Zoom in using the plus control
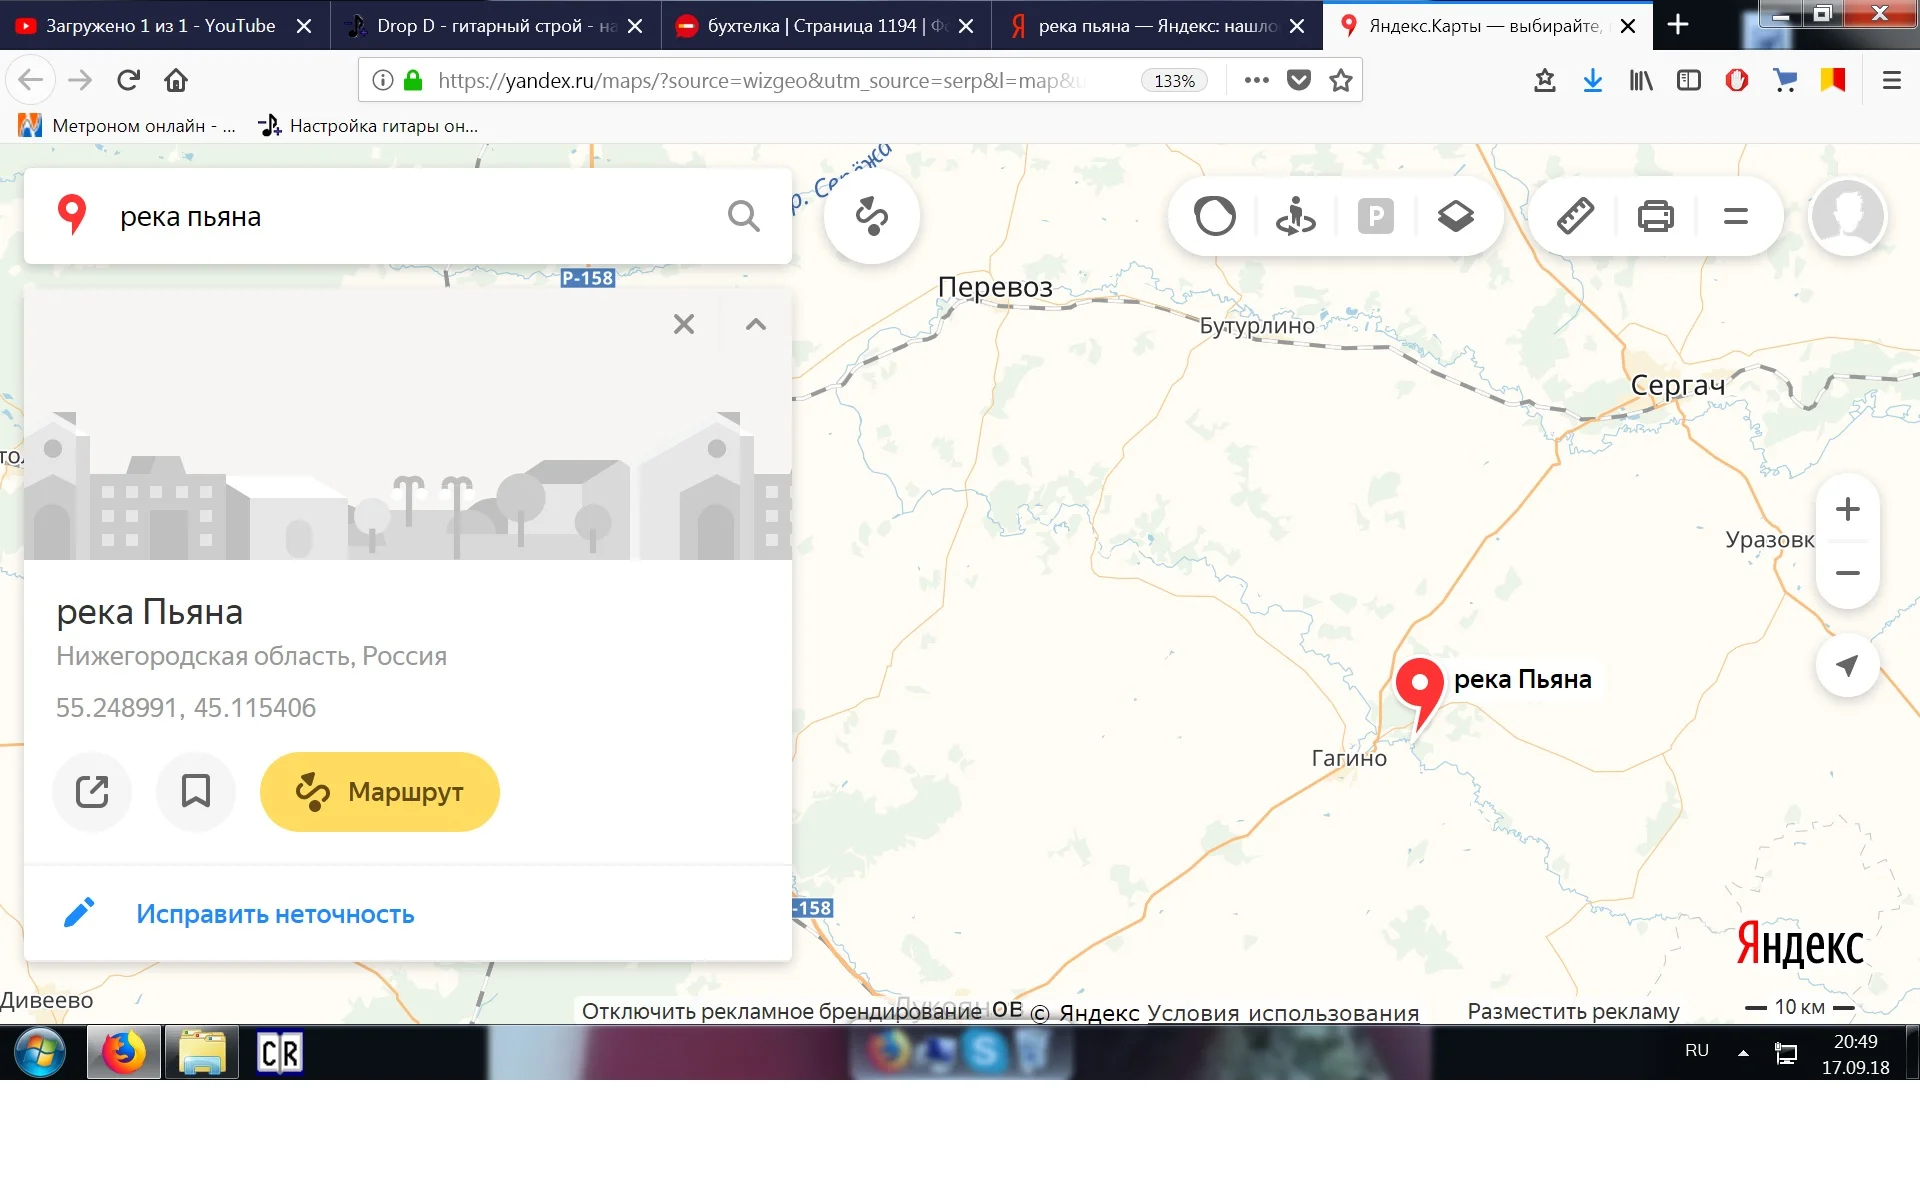The image size is (1920, 1204). pos(1848,509)
